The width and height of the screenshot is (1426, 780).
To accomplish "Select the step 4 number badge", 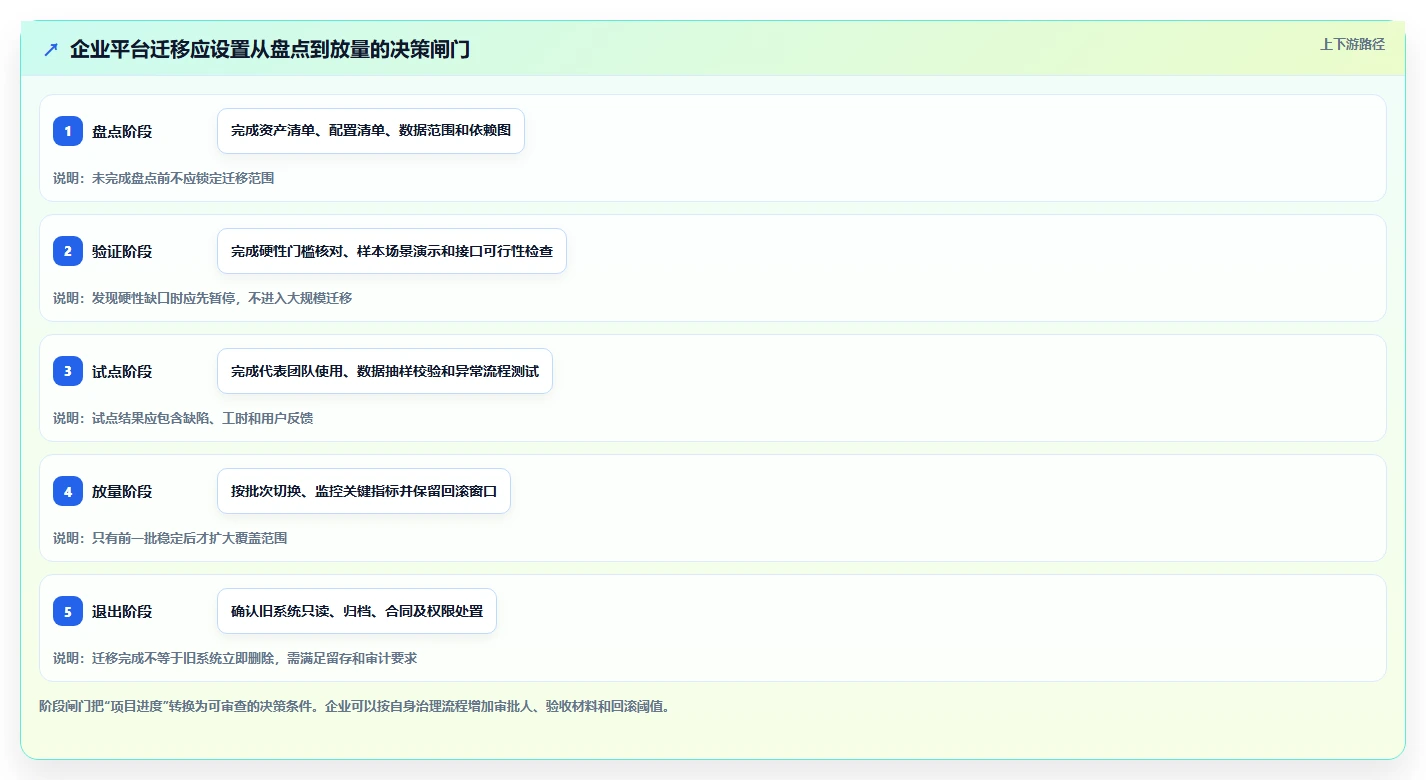I will (x=68, y=491).
